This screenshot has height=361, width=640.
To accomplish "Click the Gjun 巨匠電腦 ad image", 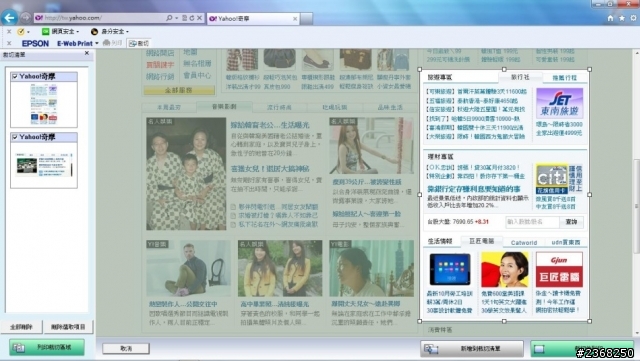I will click(x=559, y=270).
